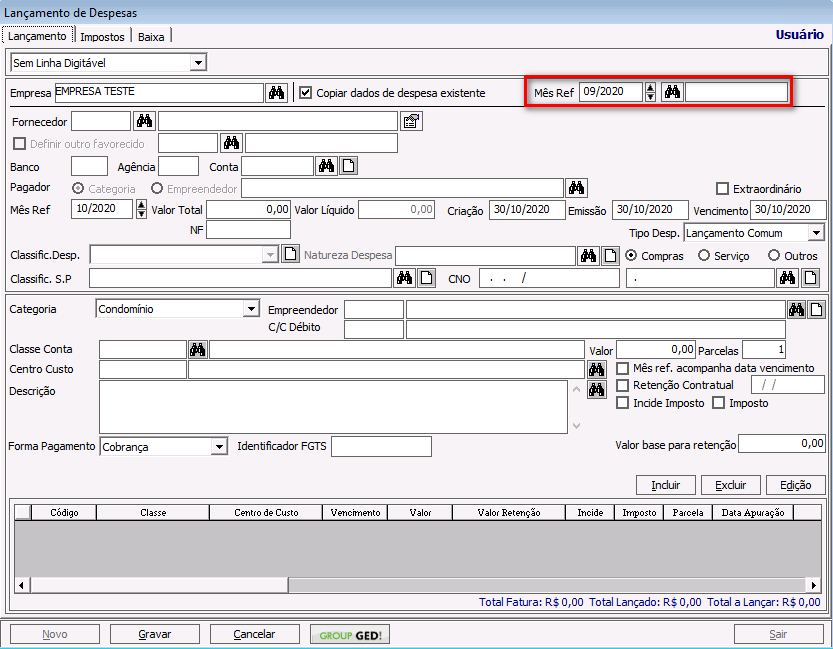Search Descrição with binoculars icon
Viewport: 833px width, 649px height.
point(597,390)
